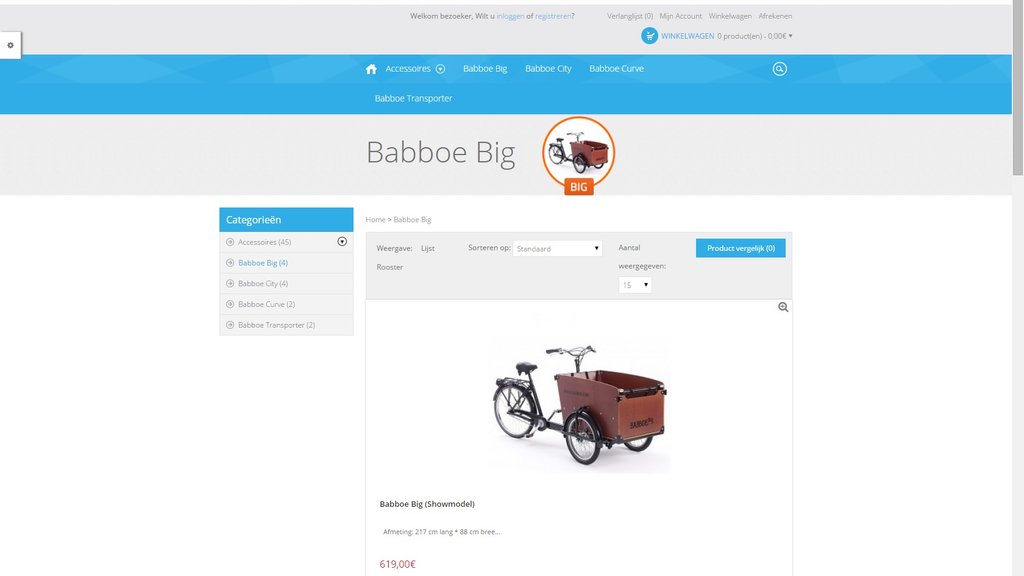Click arrow icon beside Babboe Transporter category
The image size is (1024, 576).
230,325
